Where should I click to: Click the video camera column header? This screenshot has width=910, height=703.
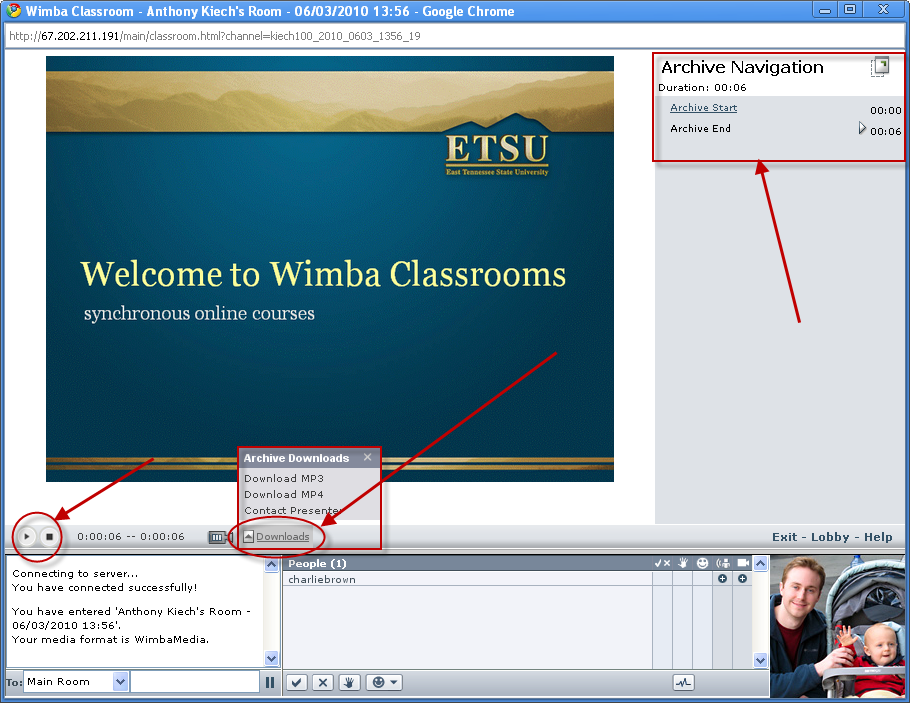(743, 563)
